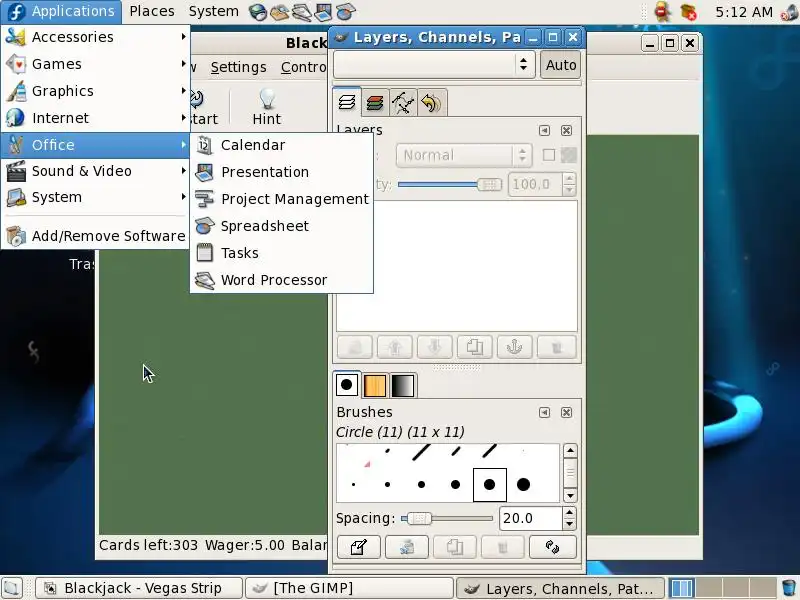Switch to the Channels tab
The width and height of the screenshot is (800, 600).
coord(375,103)
